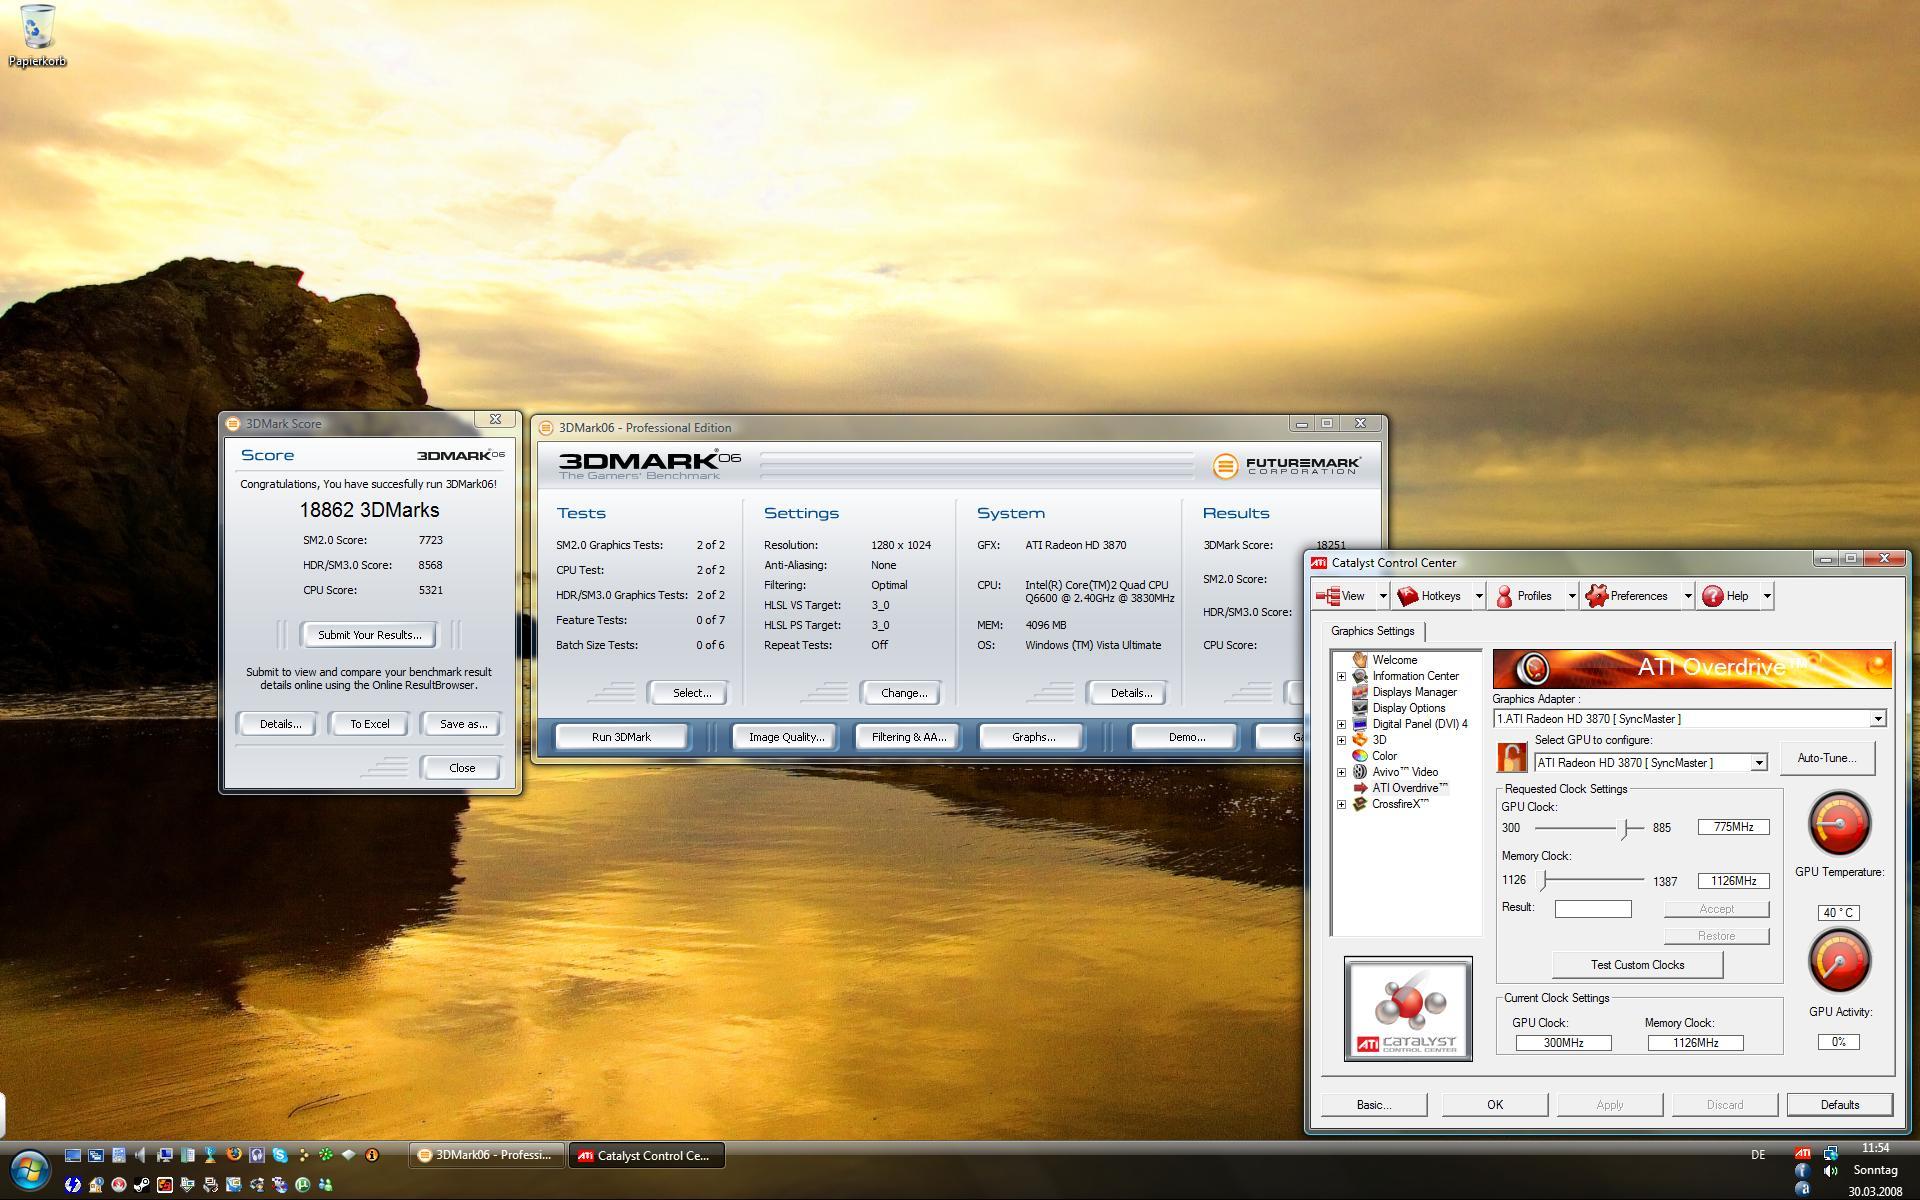
Task: Click the Color wheel icon in tree
Action: (x=1360, y=756)
